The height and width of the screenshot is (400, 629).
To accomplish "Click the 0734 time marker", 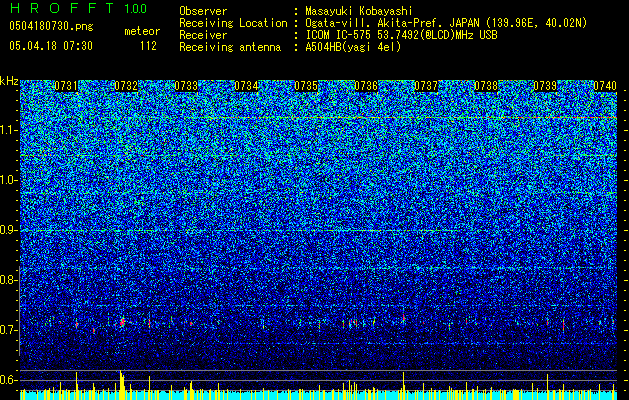I will pos(246,86).
